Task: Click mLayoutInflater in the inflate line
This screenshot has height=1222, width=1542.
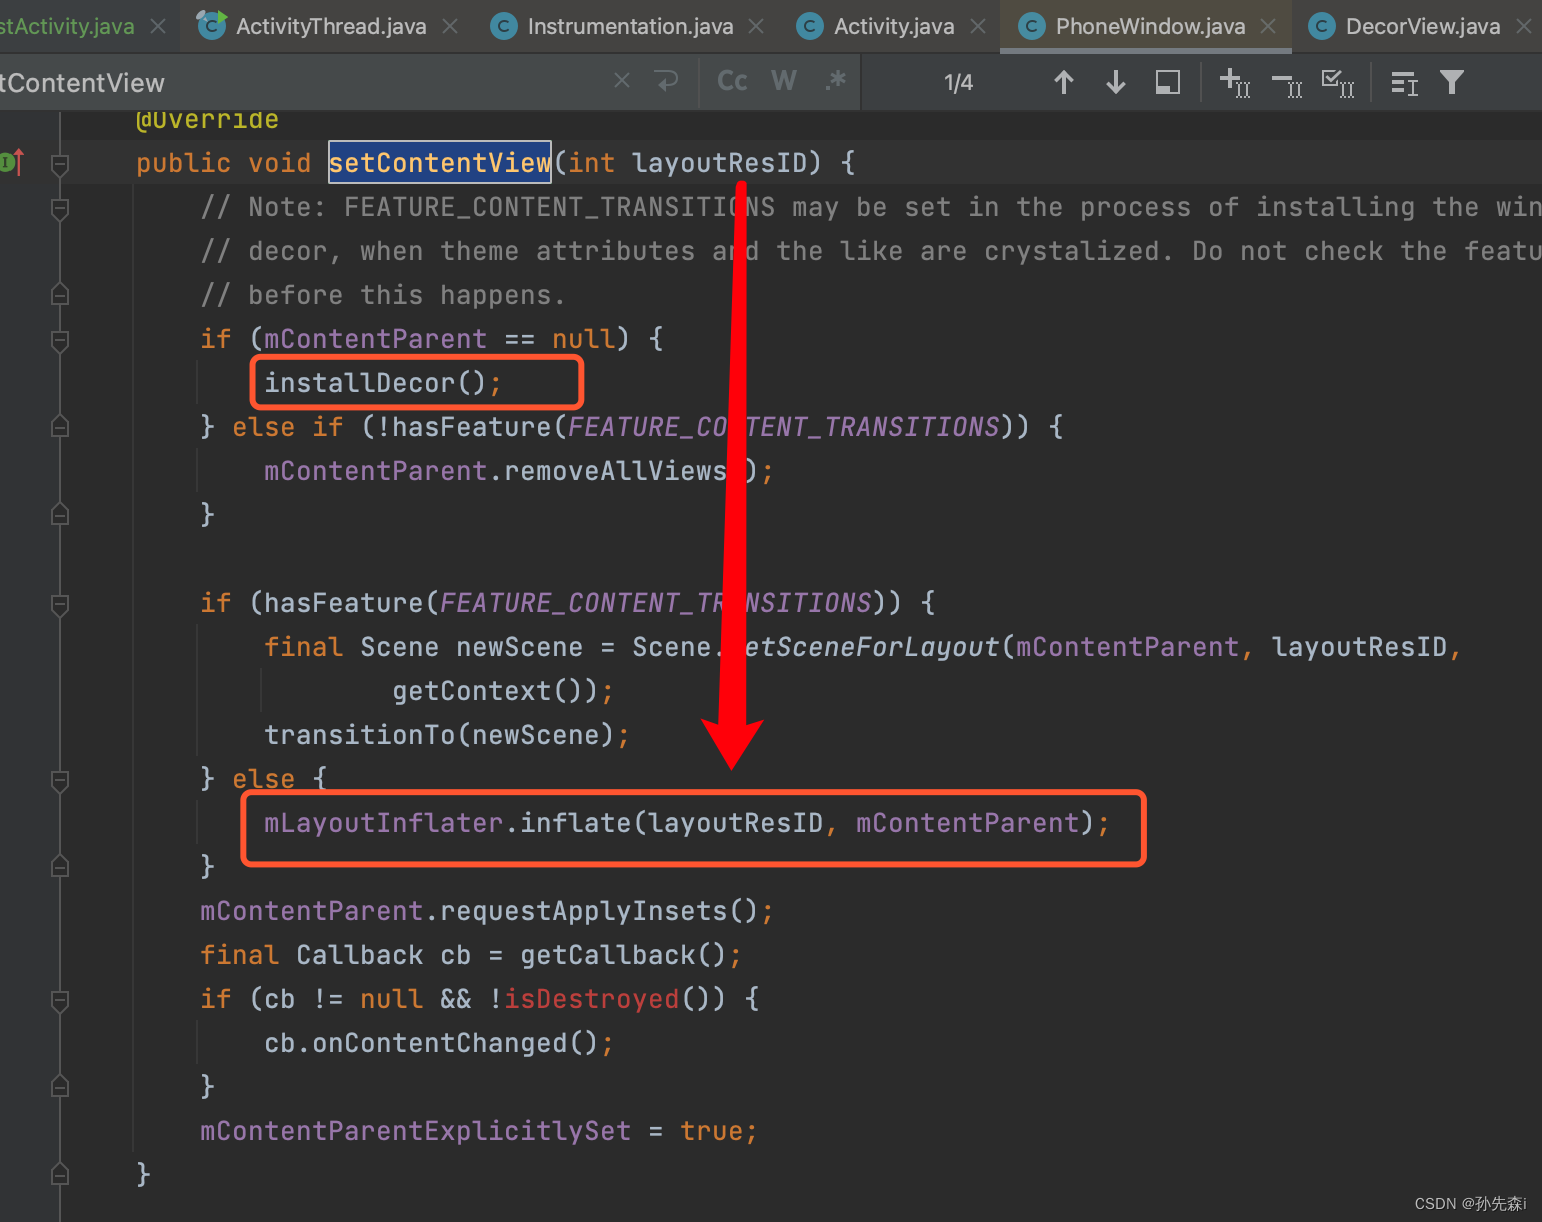Action: pyautogui.click(x=383, y=823)
